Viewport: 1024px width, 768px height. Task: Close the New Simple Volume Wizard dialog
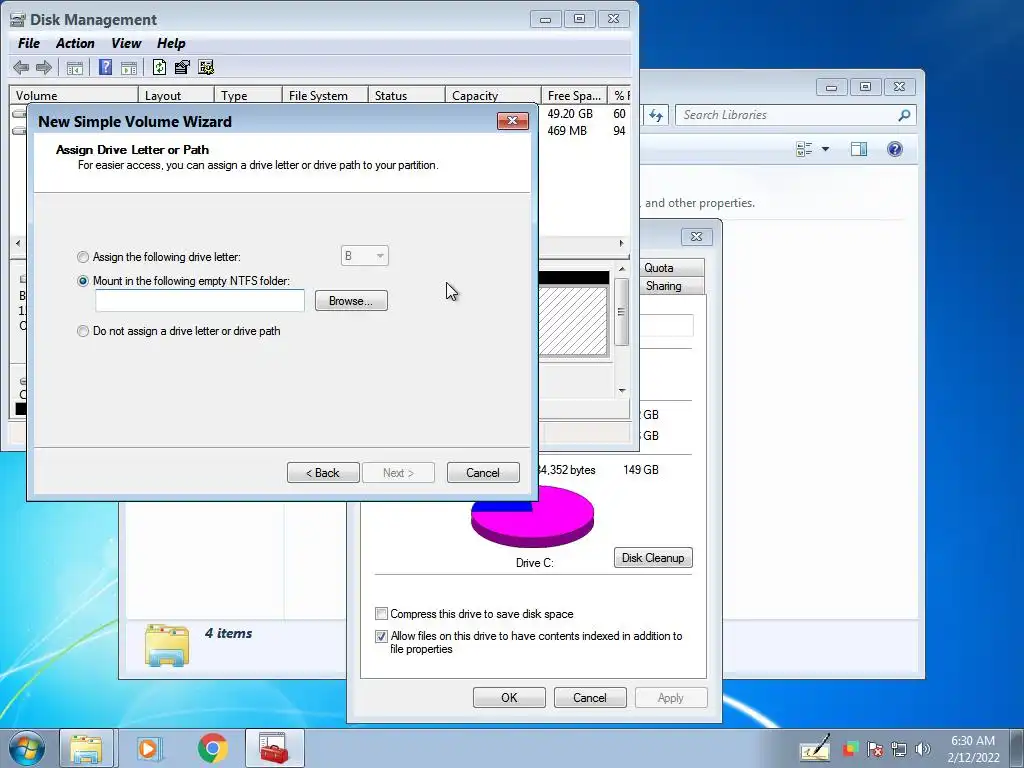click(x=513, y=121)
